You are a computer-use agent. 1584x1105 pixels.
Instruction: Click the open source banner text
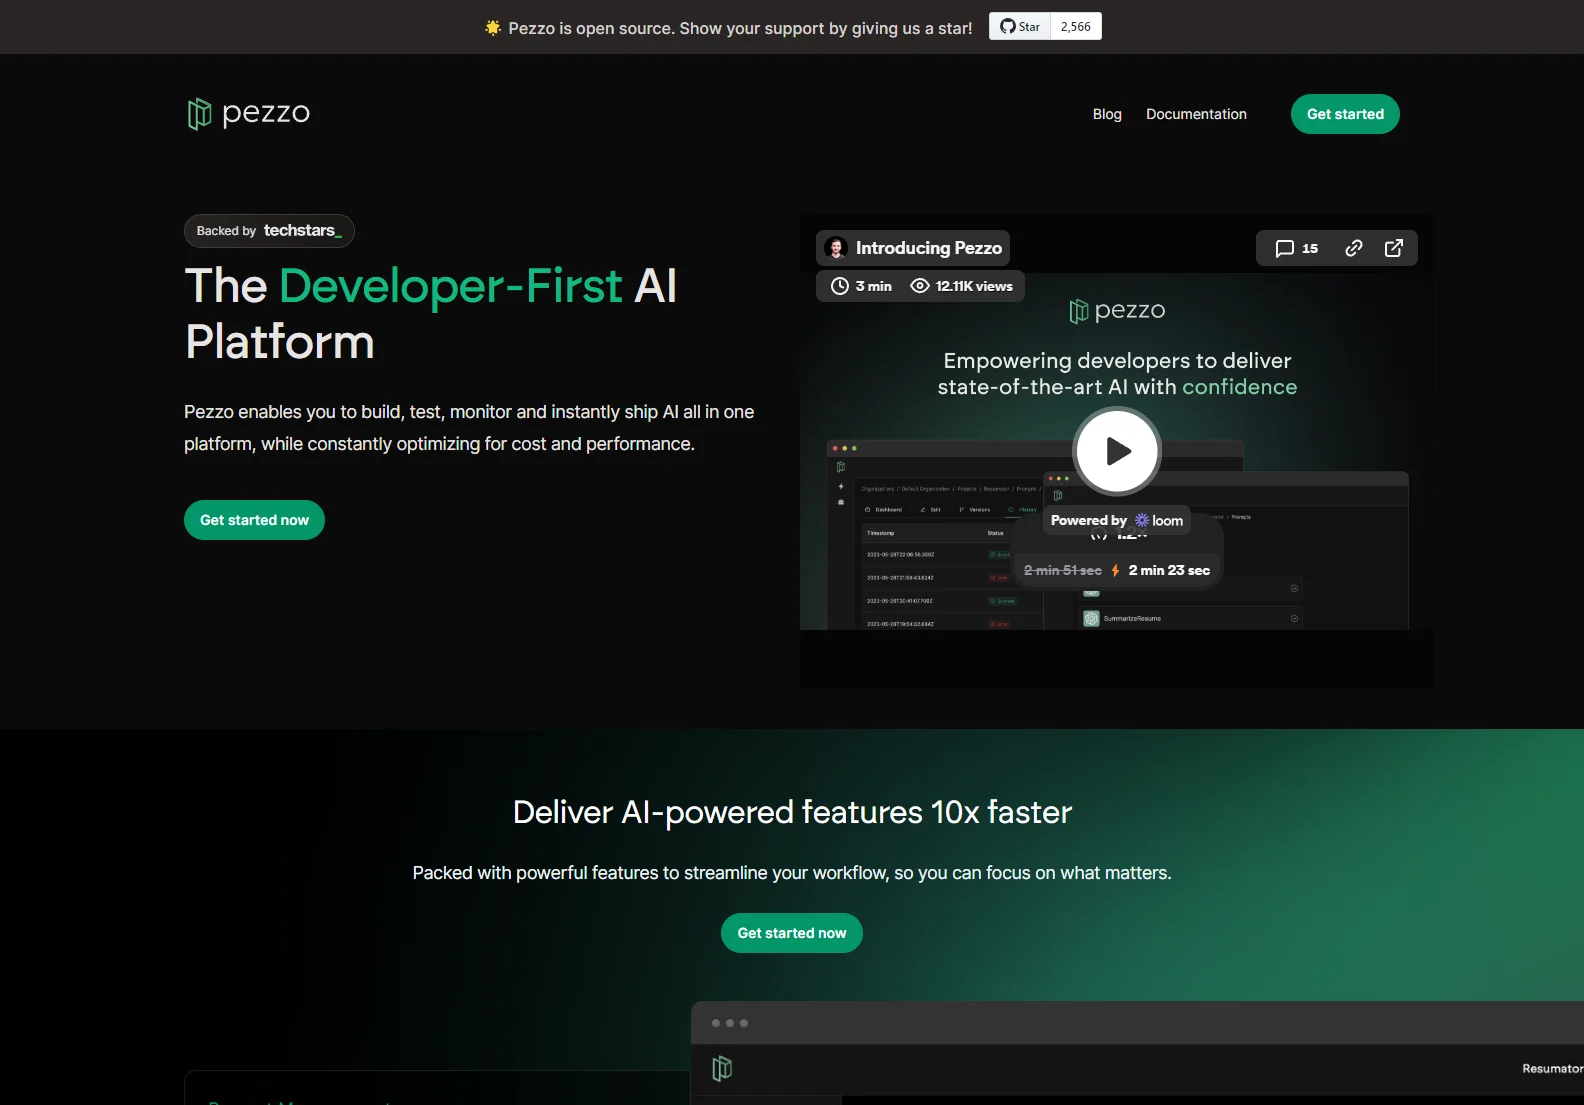[x=740, y=28]
